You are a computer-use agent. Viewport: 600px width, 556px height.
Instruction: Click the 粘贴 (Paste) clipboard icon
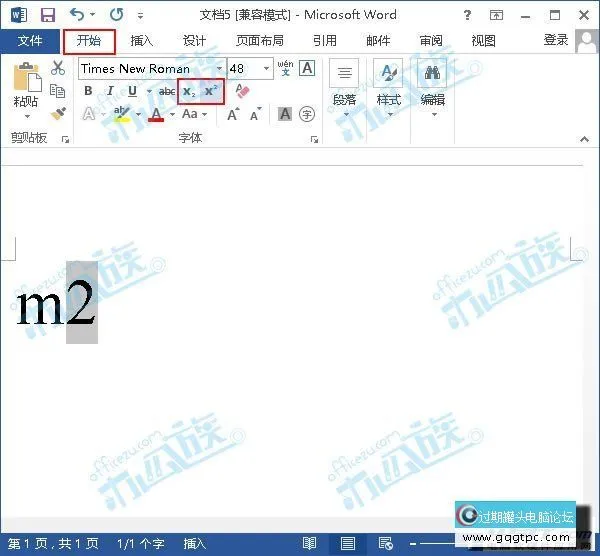coord(27,77)
